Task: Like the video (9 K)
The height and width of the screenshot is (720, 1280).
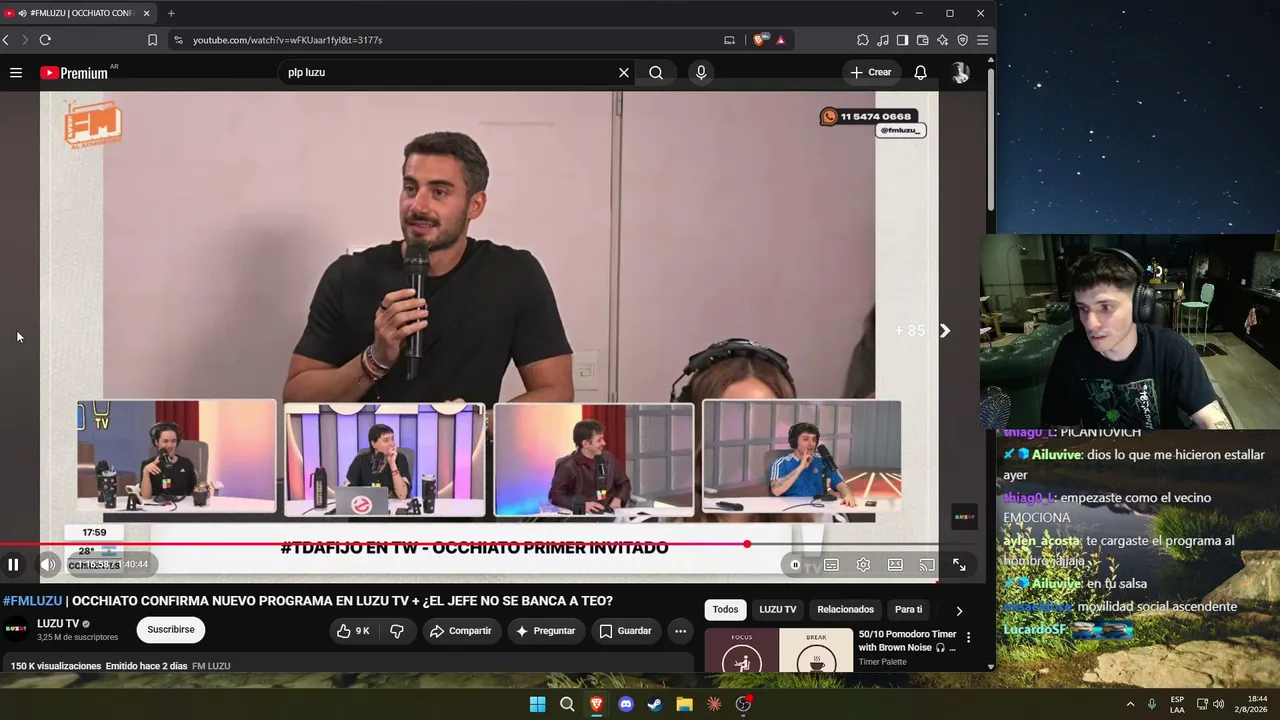Action: (353, 631)
